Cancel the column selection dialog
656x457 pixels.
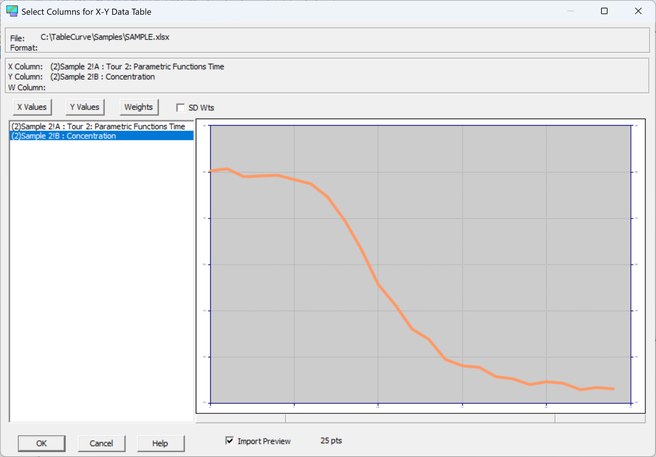point(101,443)
